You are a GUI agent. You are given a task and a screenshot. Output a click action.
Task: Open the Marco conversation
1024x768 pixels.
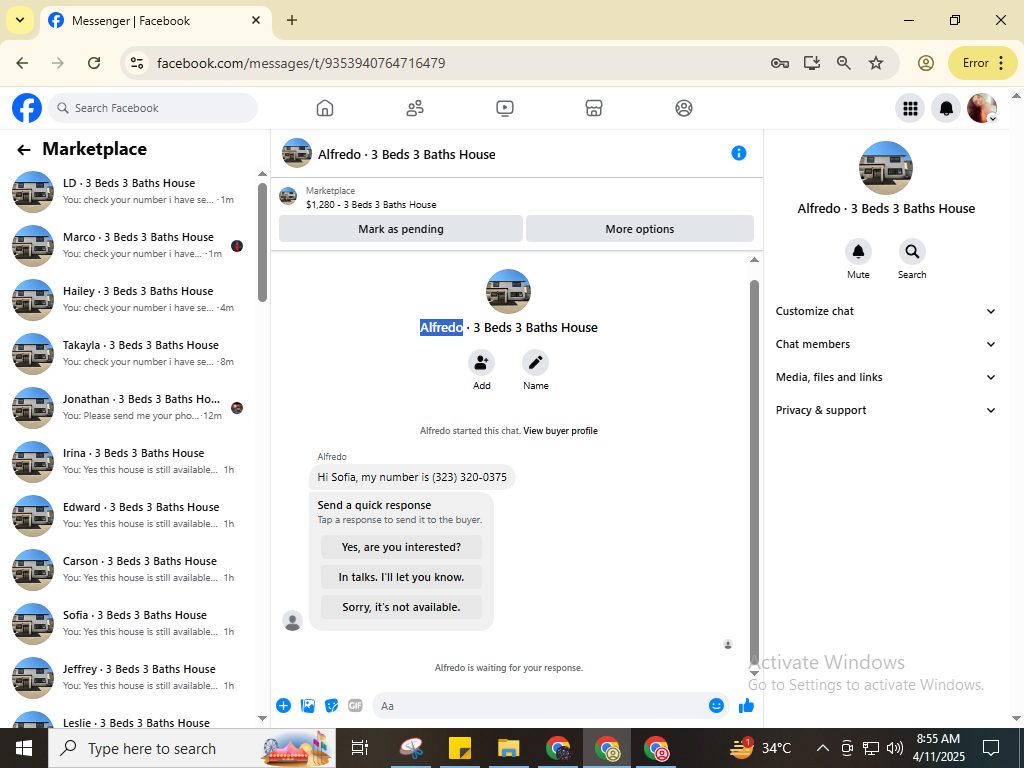pyautogui.click(x=131, y=246)
